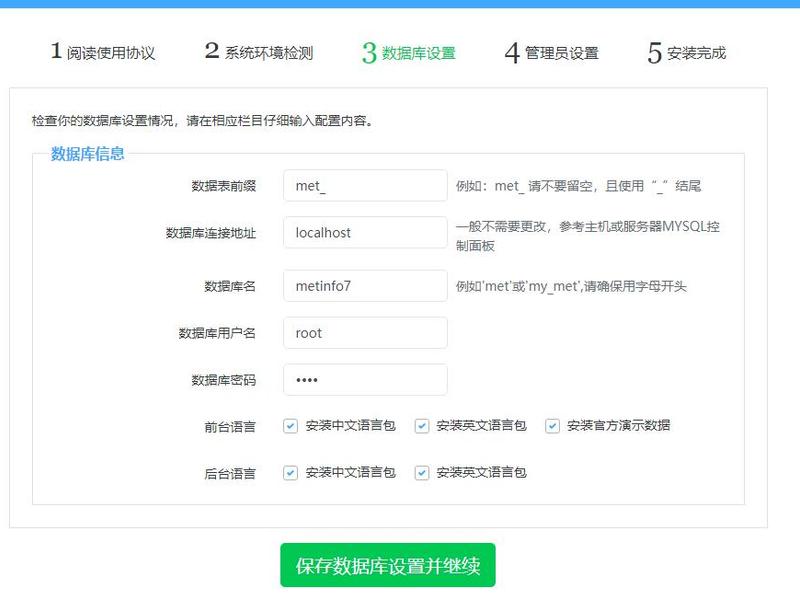
Task: Click the 数据库连接地址 label
Action: [x=211, y=233]
